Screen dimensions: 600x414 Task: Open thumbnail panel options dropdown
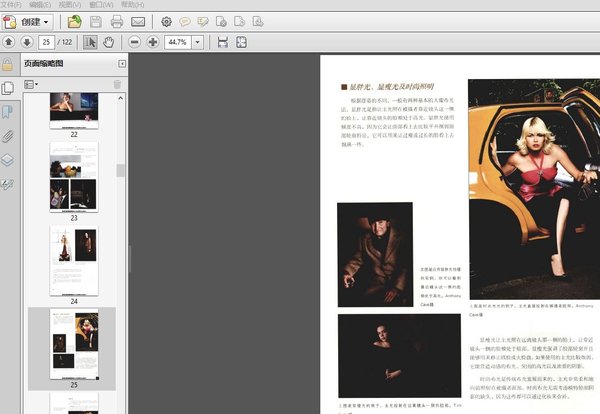point(31,85)
